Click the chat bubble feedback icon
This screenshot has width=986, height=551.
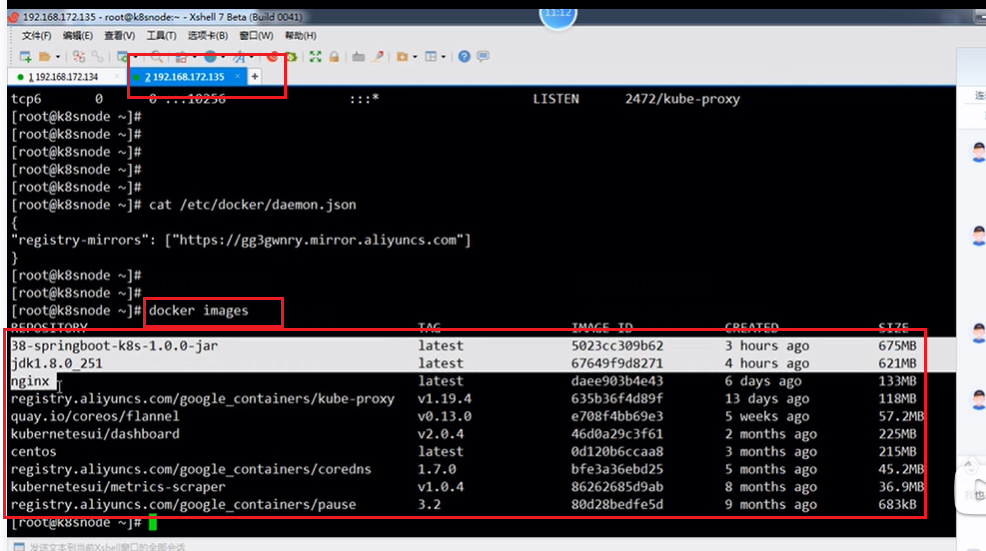tap(483, 57)
